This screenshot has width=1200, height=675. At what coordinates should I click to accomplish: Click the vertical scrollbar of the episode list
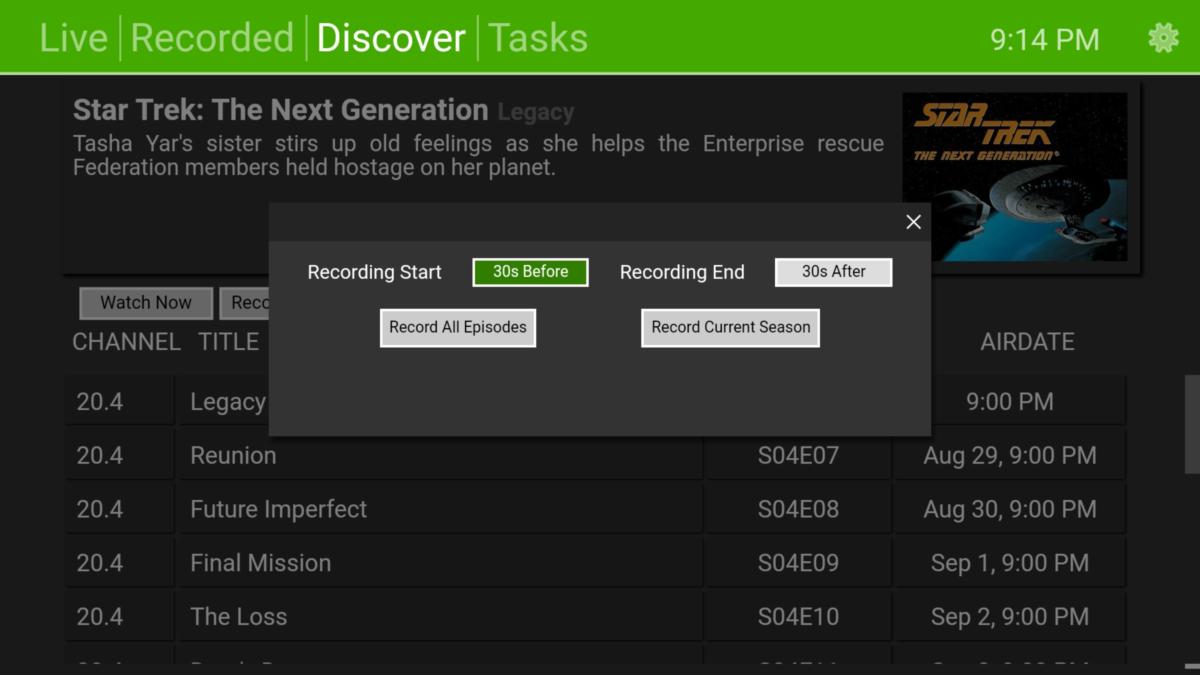(x=1191, y=424)
